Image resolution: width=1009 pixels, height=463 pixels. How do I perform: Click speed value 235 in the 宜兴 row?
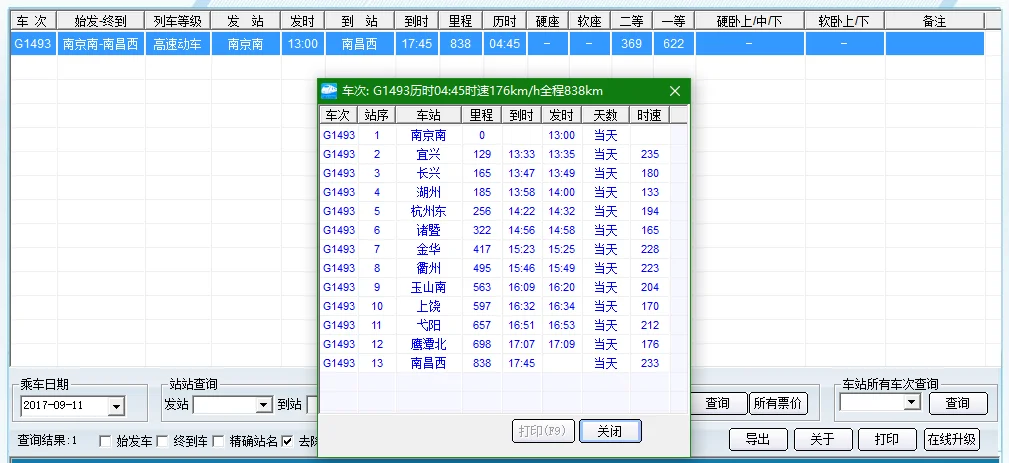pyautogui.click(x=650, y=154)
